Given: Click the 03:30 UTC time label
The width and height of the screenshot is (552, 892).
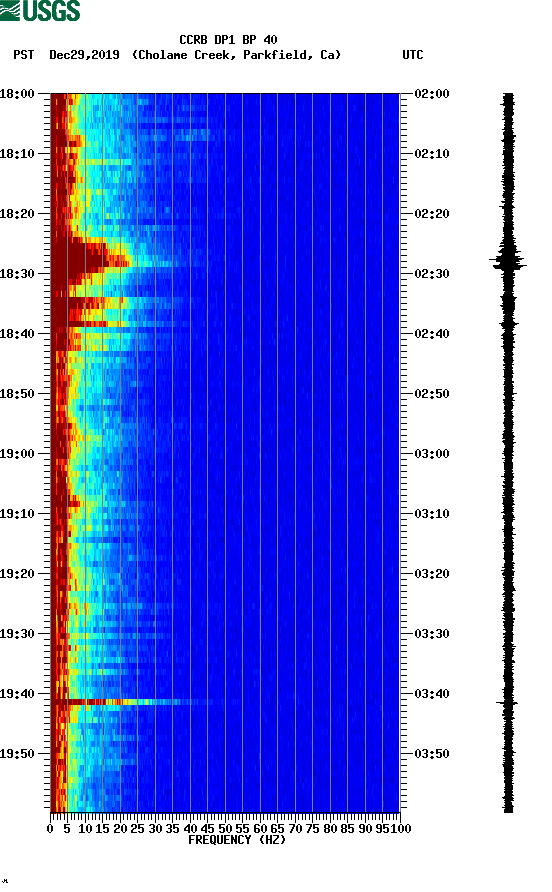Looking at the screenshot, I should [432, 634].
